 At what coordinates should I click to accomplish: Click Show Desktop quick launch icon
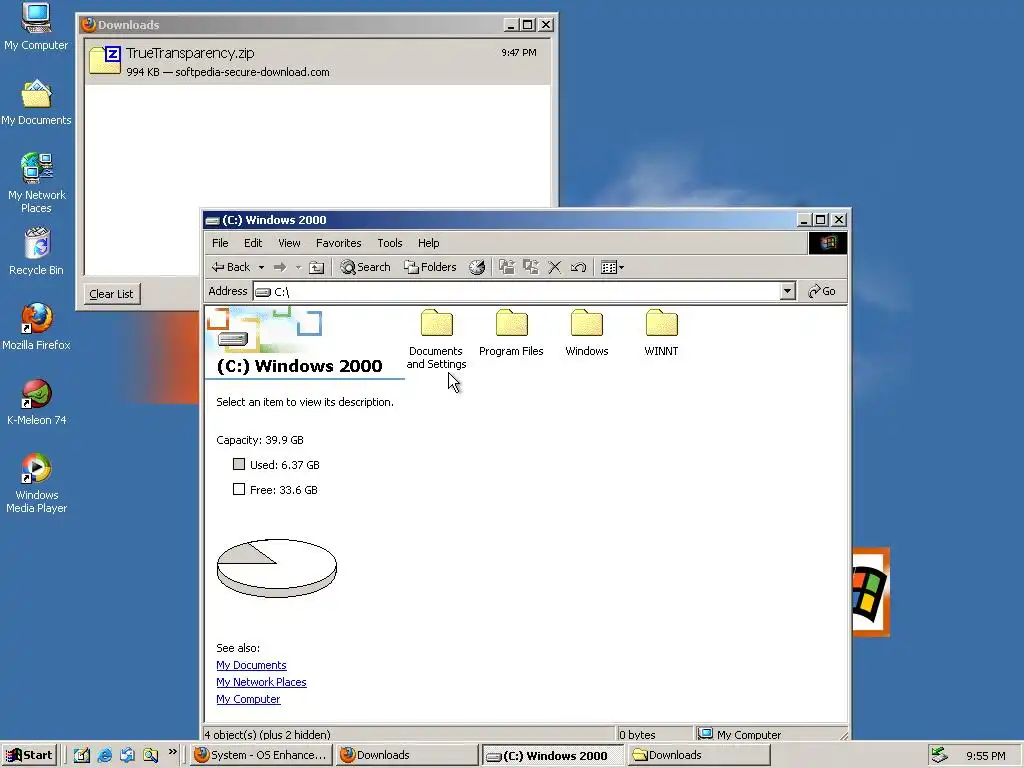coord(82,755)
